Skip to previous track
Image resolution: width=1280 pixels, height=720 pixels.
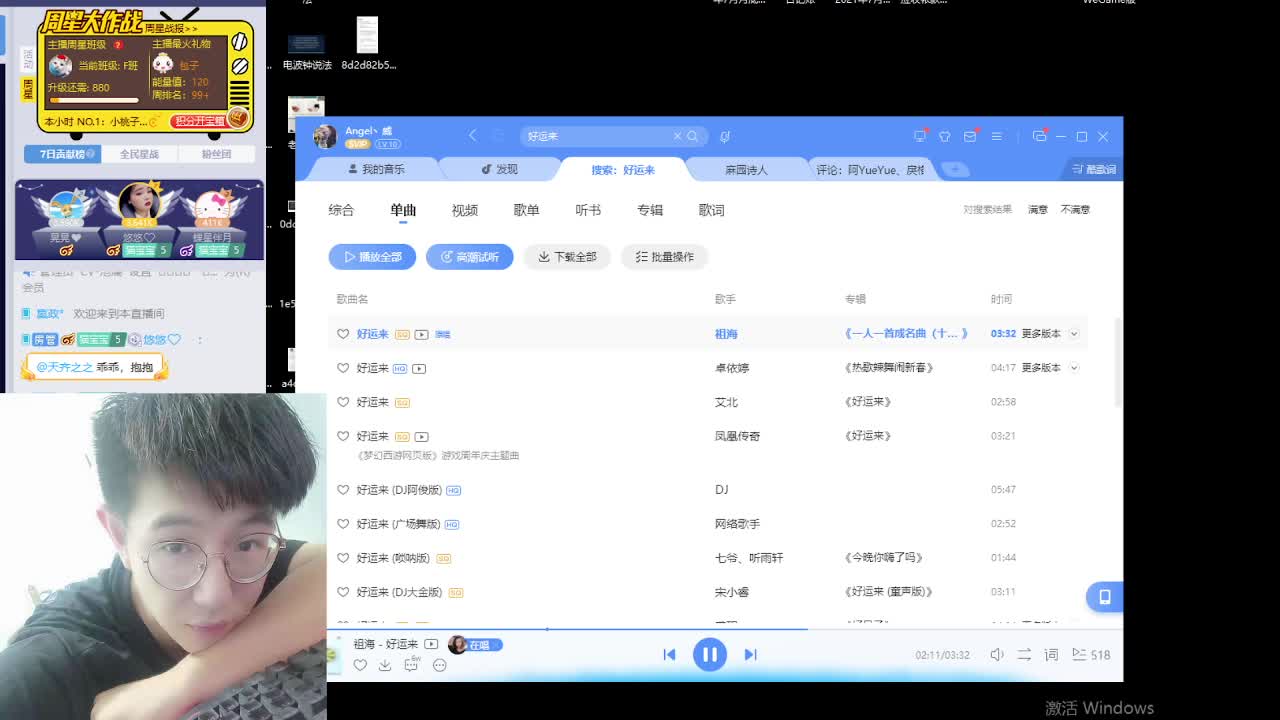point(669,654)
